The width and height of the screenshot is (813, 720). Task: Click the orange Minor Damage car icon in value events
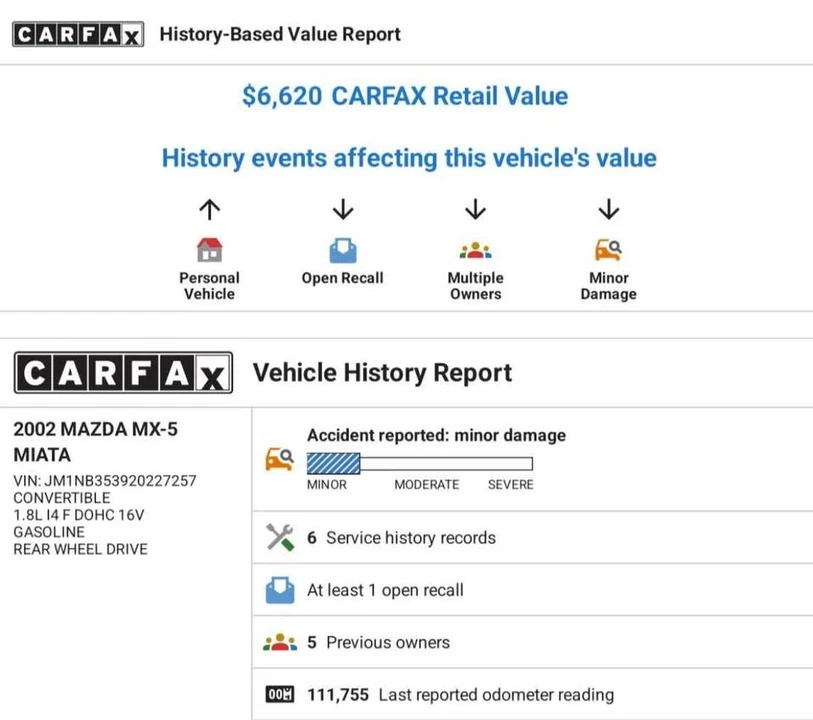608,250
